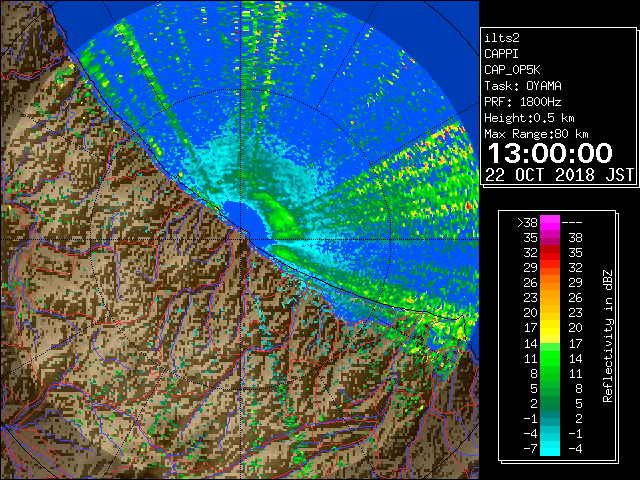The width and height of the screenshot is (640, 480).
Task: Click the orange 26-29 dBZ legend color
Action: pos(550,283)
